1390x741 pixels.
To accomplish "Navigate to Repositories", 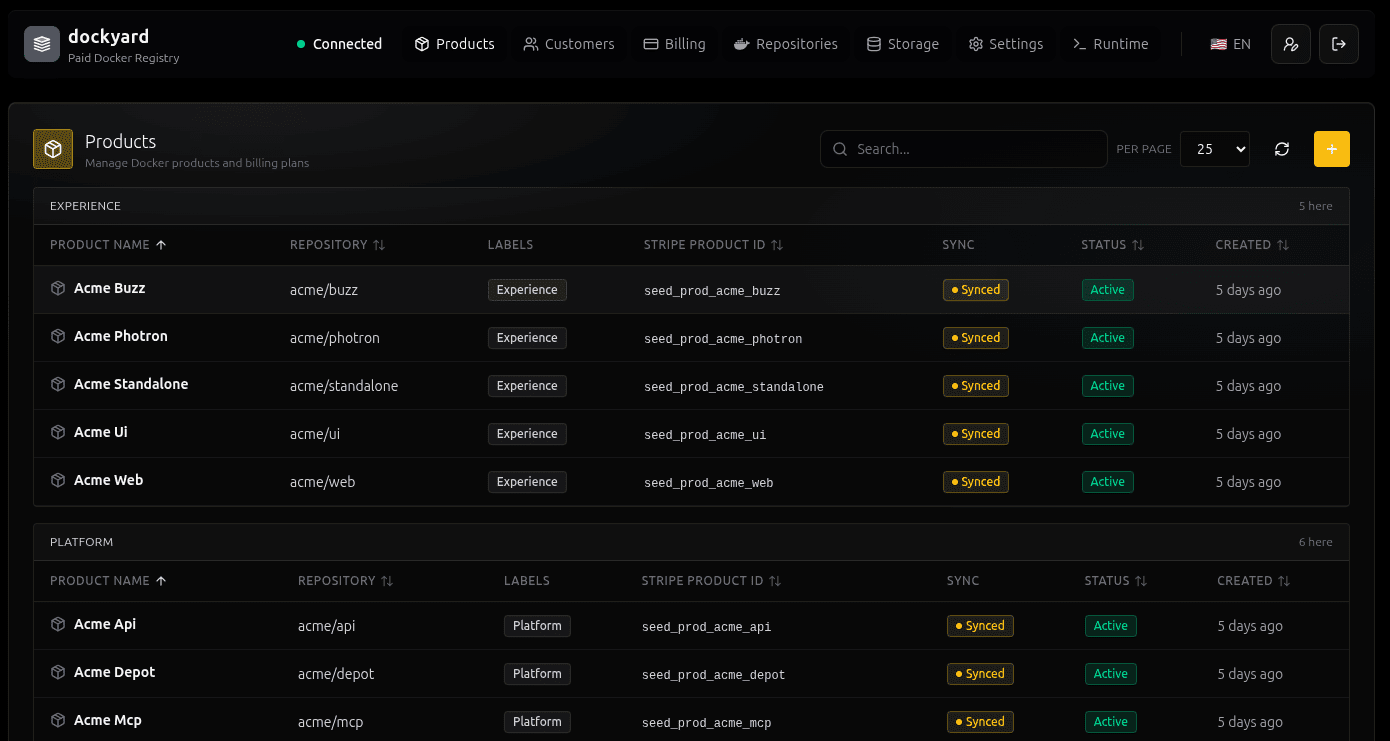I will (x=785, y=44).
